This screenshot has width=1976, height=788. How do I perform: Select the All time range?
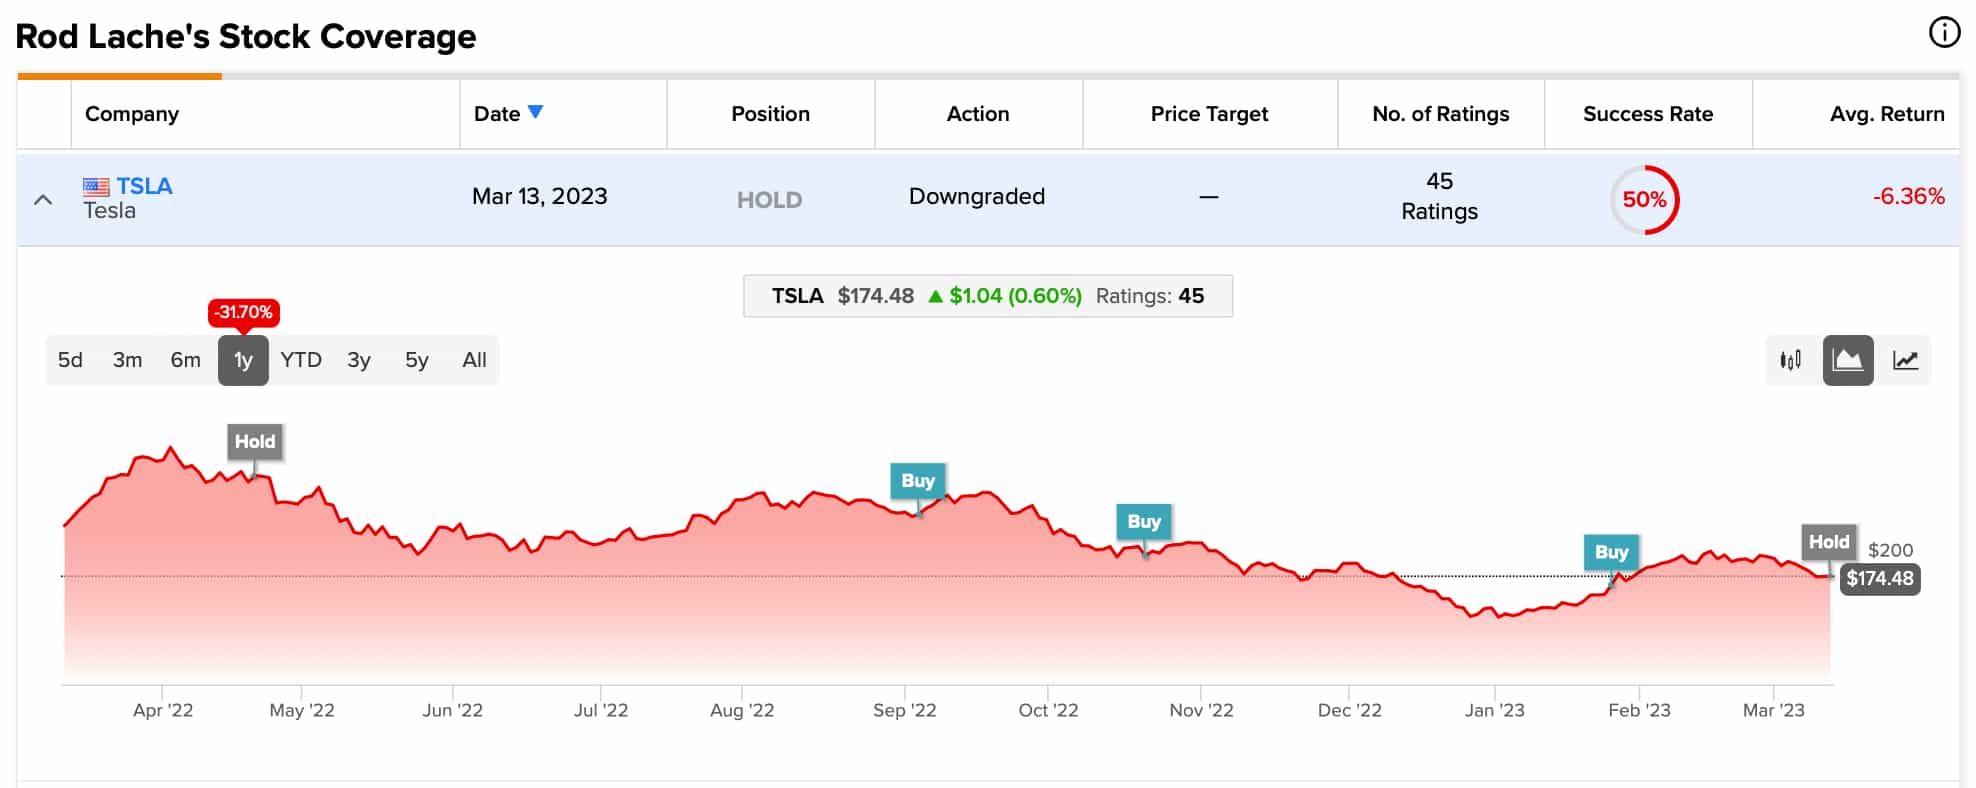[474, 360]
